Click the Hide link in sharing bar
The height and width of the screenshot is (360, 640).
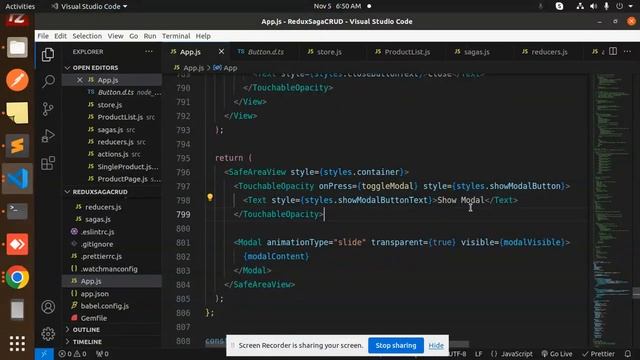click(436, 346)
